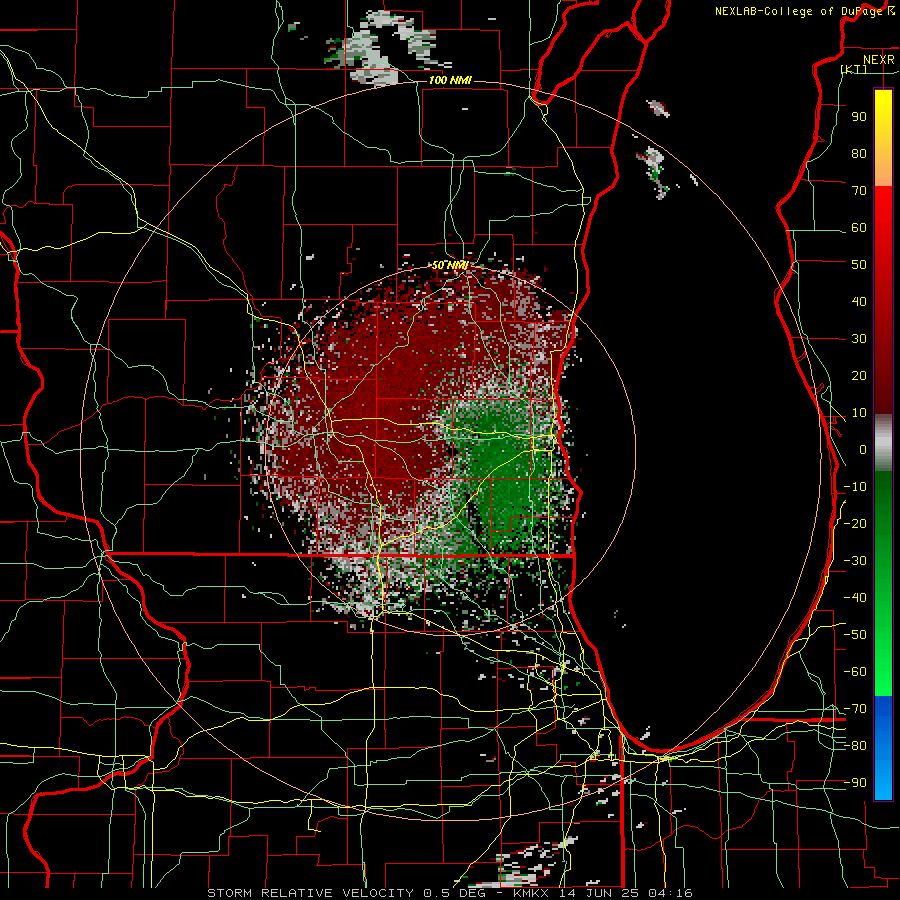
Task: Click the -20 knot scale label
Action: tap(855, 523)
